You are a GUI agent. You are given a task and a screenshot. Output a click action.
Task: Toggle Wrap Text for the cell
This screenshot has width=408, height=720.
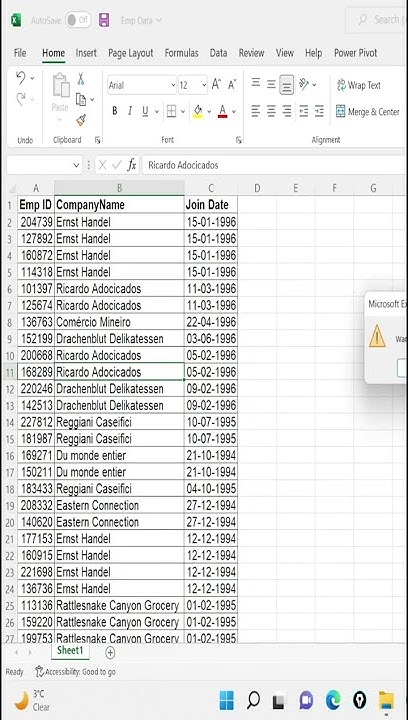[359, 85]
